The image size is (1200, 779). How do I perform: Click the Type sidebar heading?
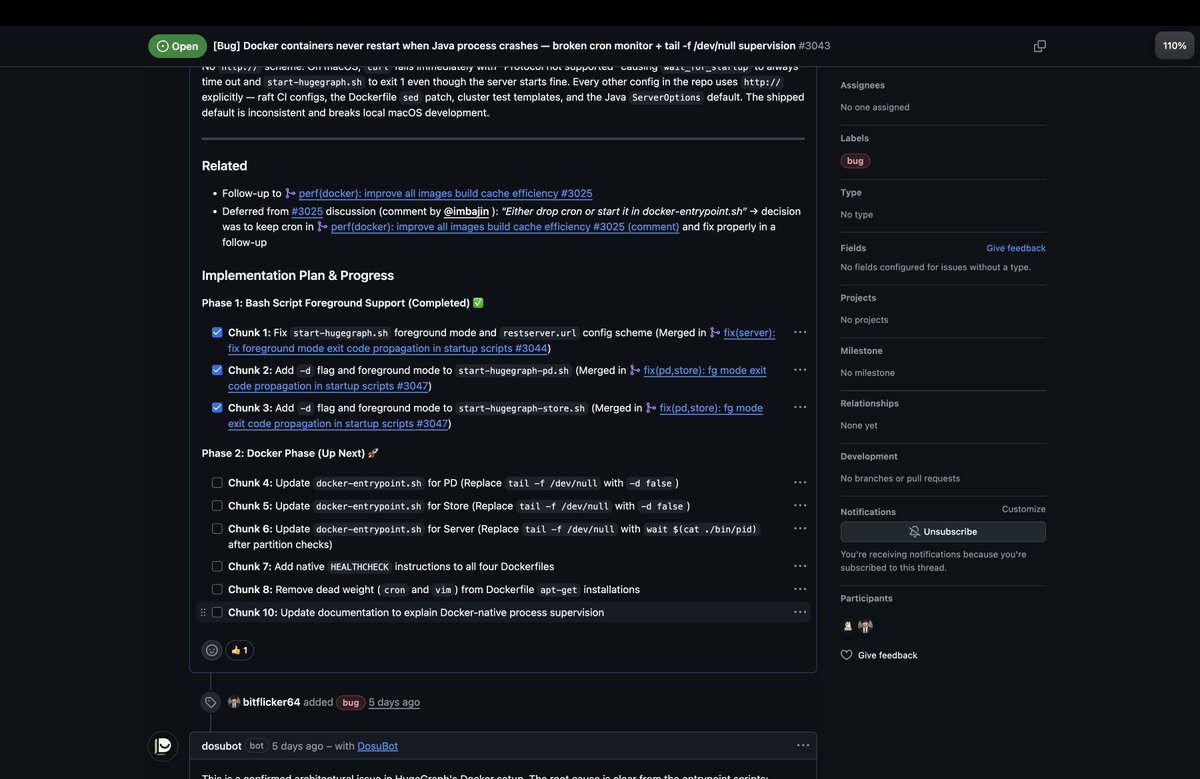[851, 192]
